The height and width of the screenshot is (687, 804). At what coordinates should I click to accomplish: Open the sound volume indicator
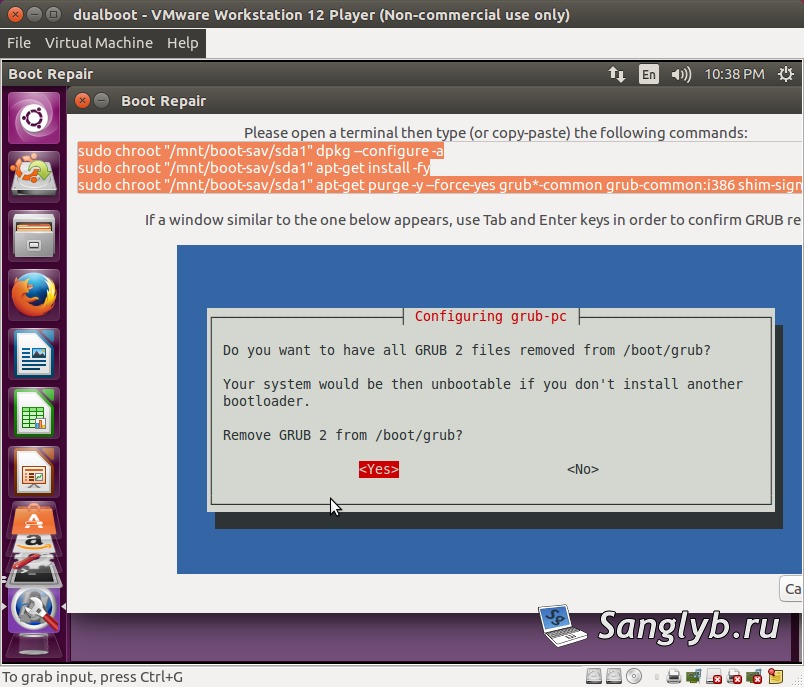click(681, 74)
